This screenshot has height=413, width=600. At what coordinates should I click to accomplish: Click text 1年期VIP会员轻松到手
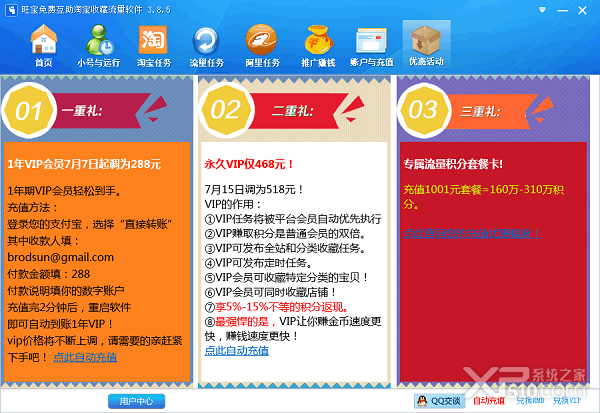(64, 191)
